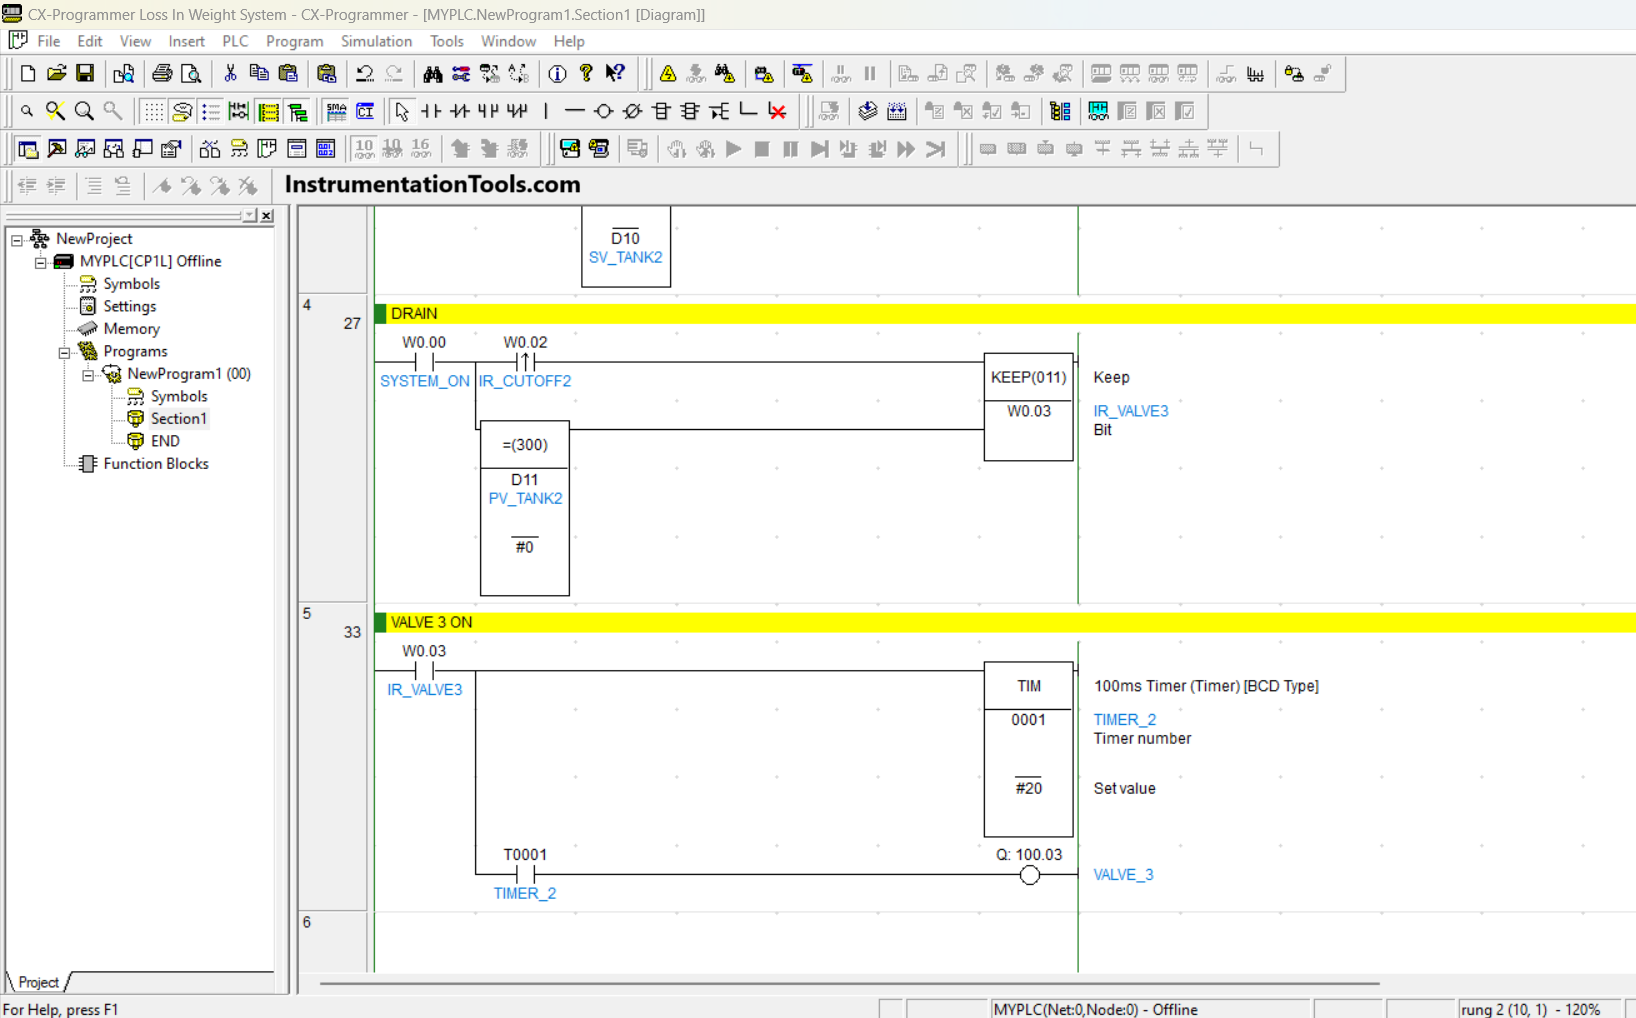Select Memory in the project tree
The height and width of the screenshot is (1018, 1636).
coord(131,329)
